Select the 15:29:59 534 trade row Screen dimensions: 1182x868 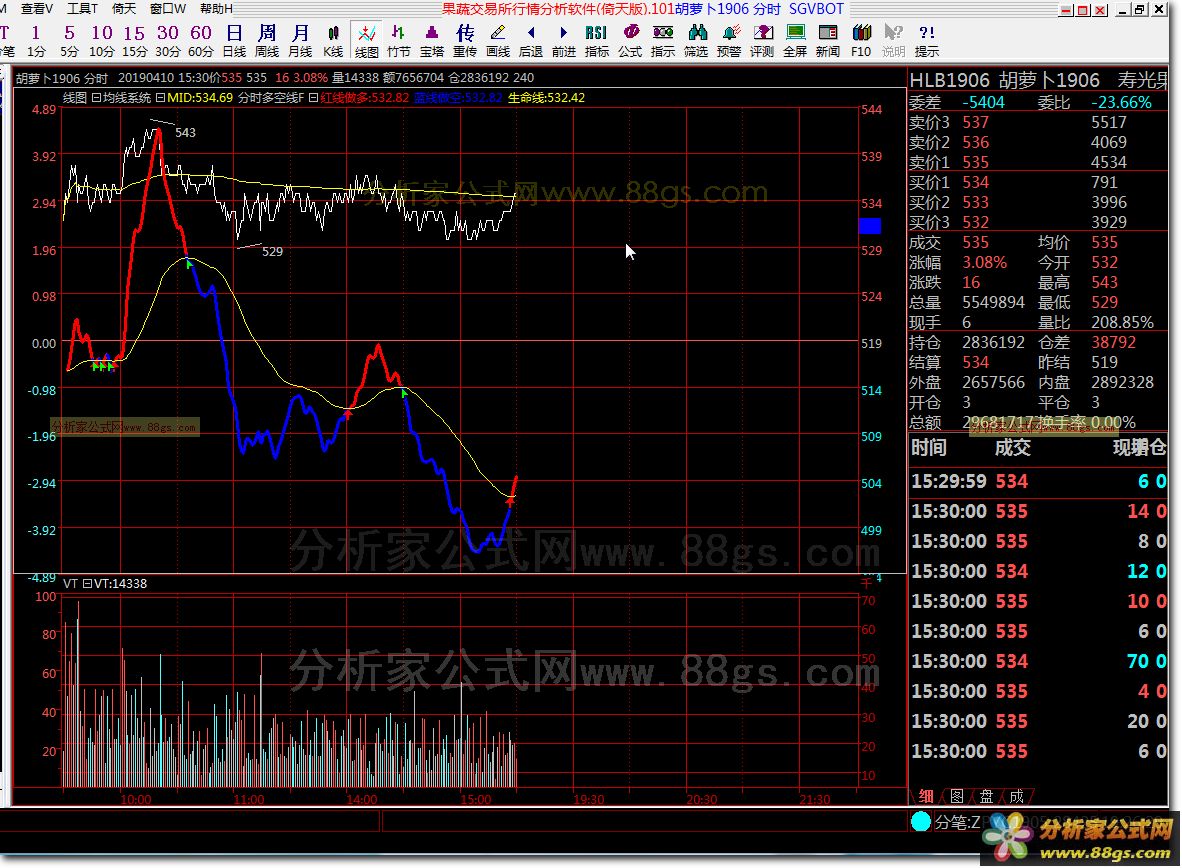1038,481
